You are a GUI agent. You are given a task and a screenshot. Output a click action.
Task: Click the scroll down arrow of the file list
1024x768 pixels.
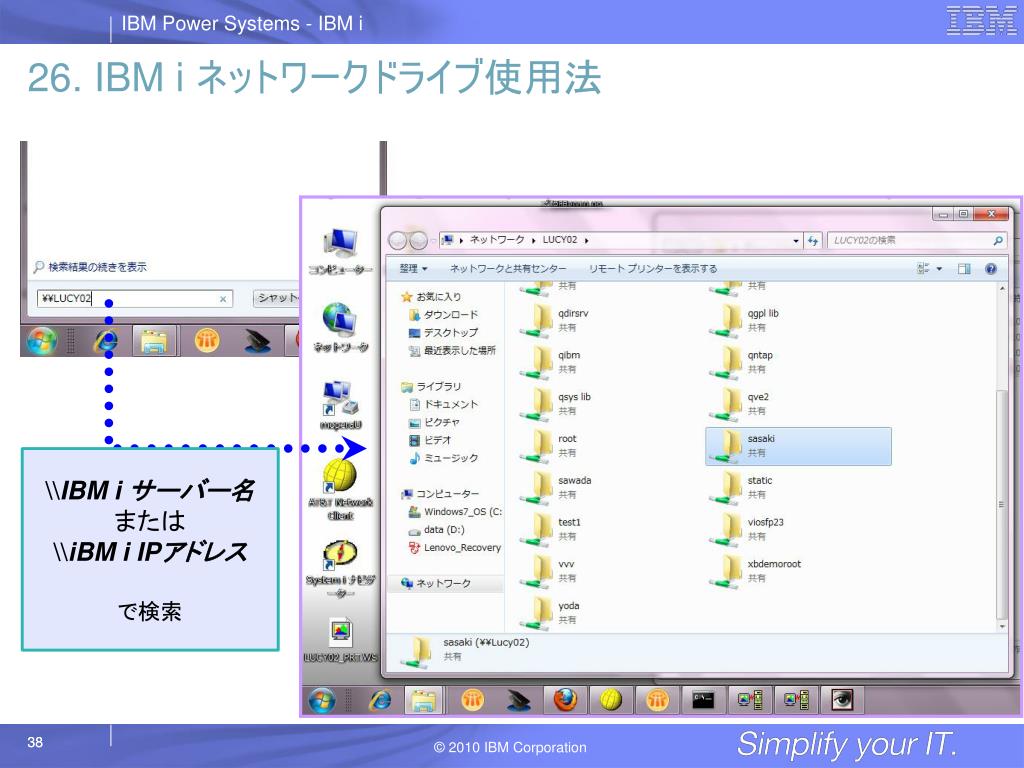1002,626
